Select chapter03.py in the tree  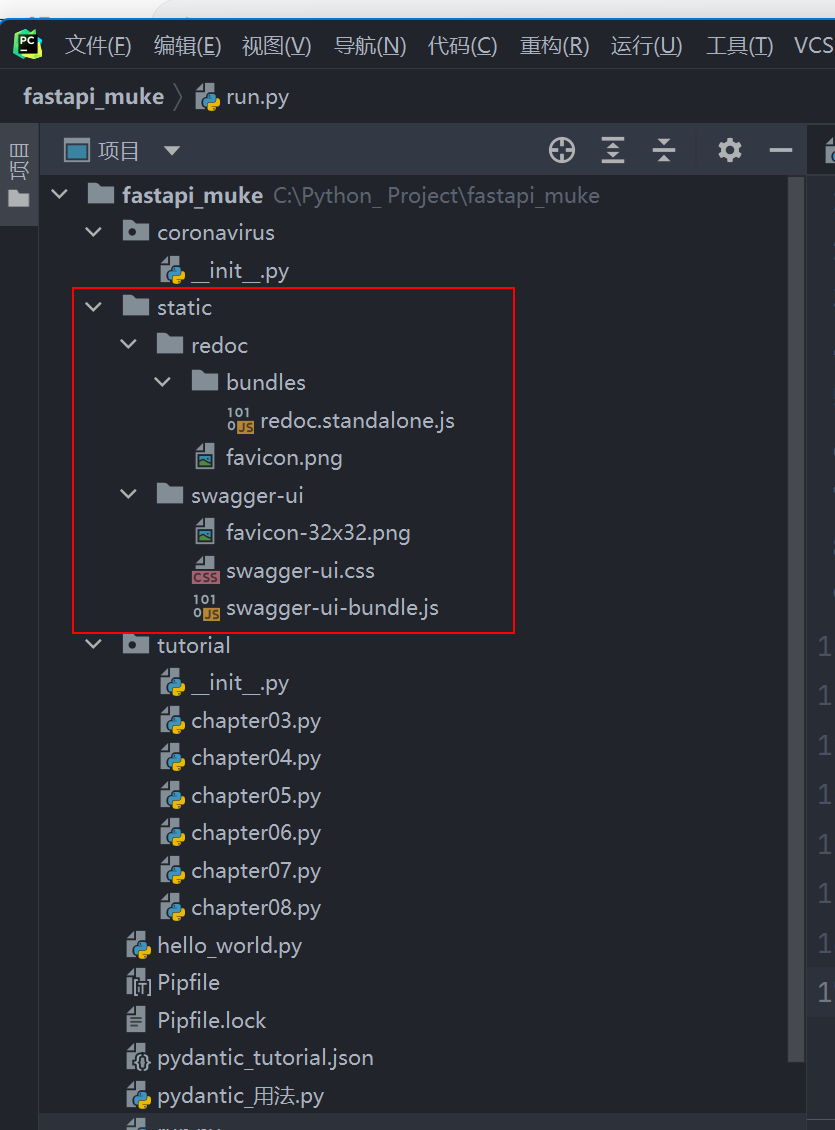[256, 721]
